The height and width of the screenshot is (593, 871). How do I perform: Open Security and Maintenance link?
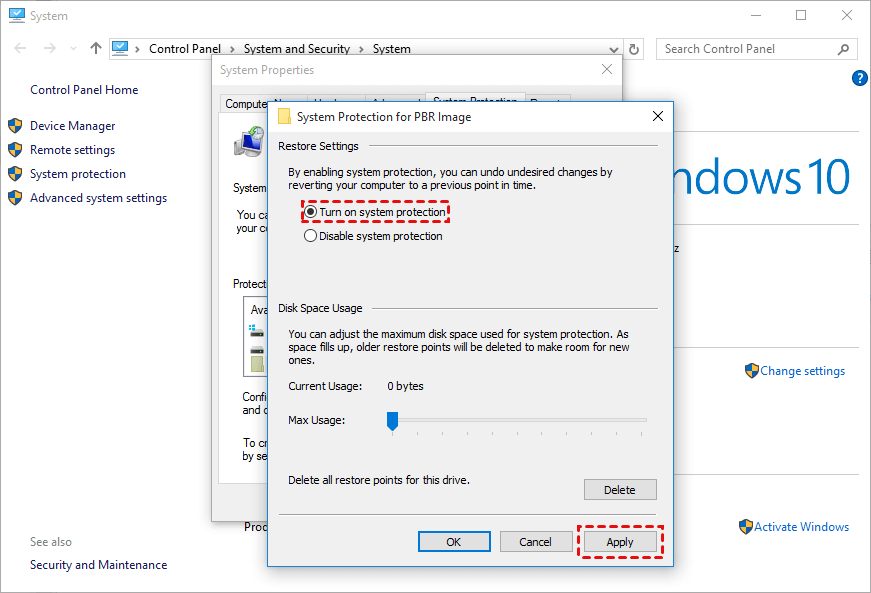[98, 565]
